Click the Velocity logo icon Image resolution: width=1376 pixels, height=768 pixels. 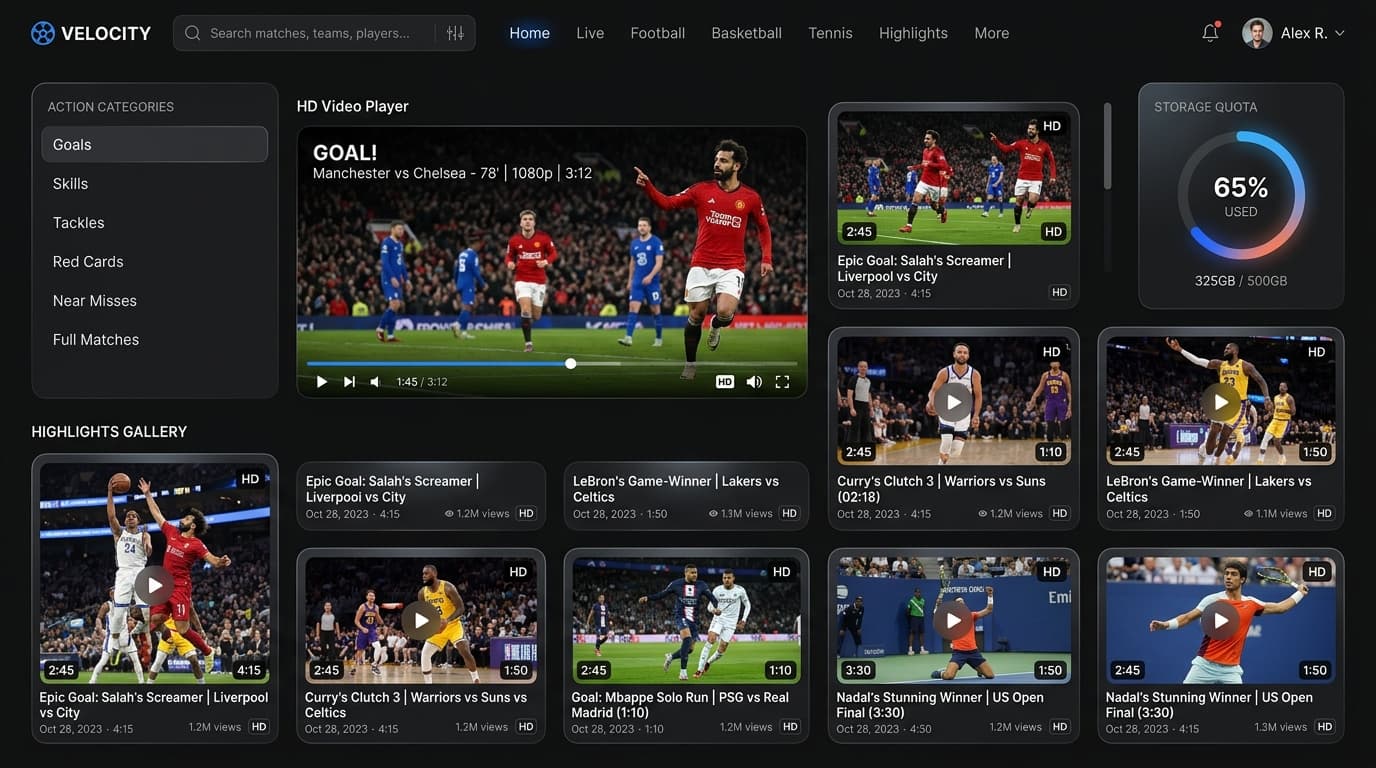point(43,33)
